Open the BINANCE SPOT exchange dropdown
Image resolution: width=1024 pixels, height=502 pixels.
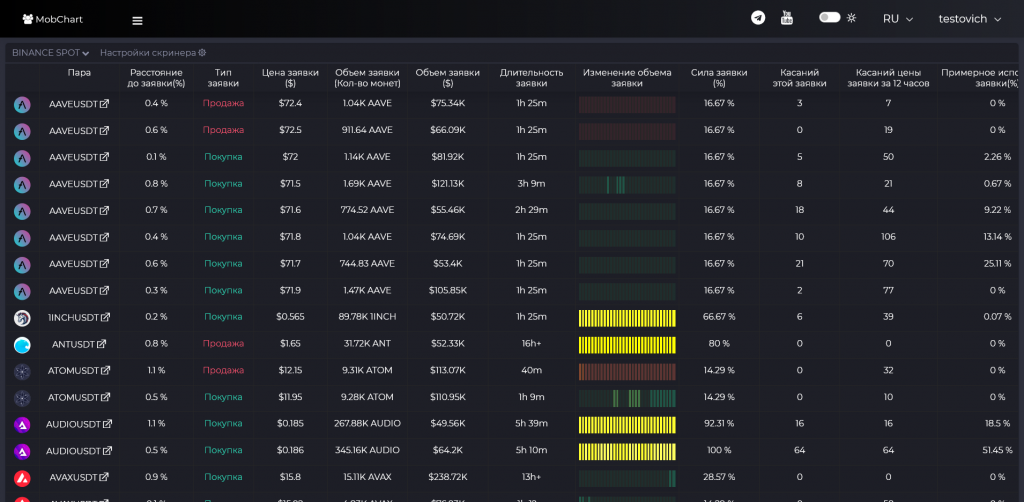[50, 53]
